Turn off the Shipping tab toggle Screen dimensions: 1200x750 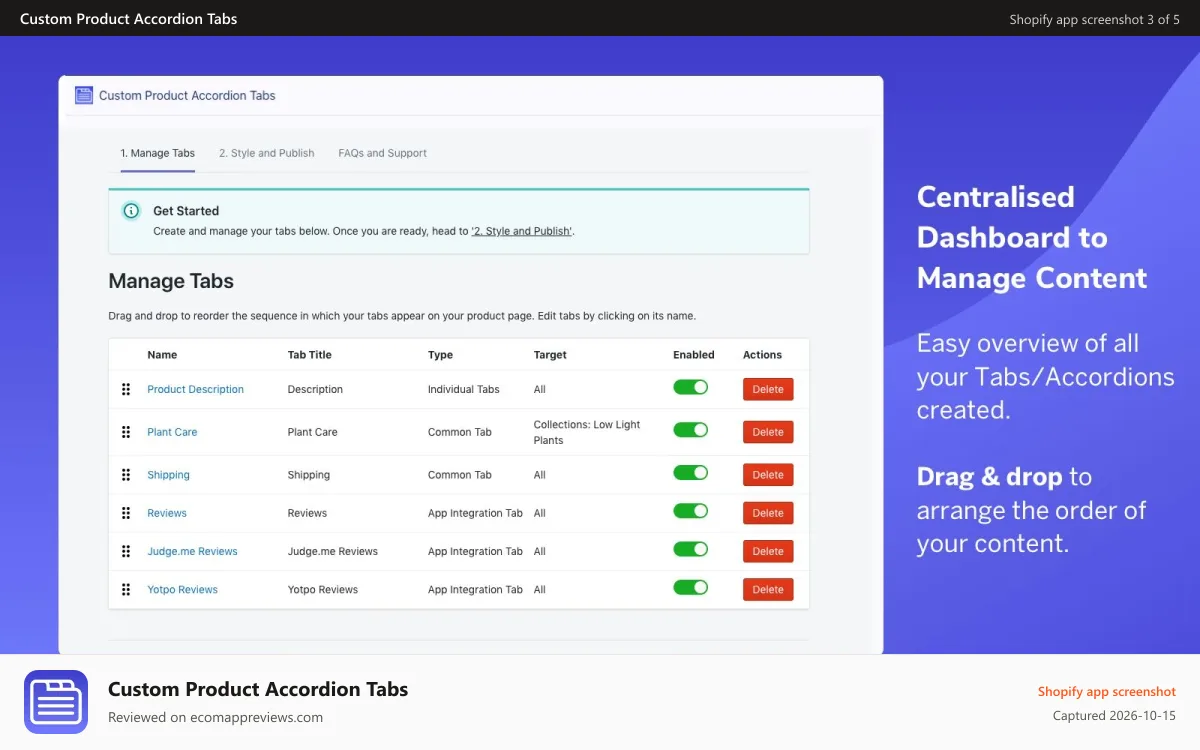tap(690, 473)
